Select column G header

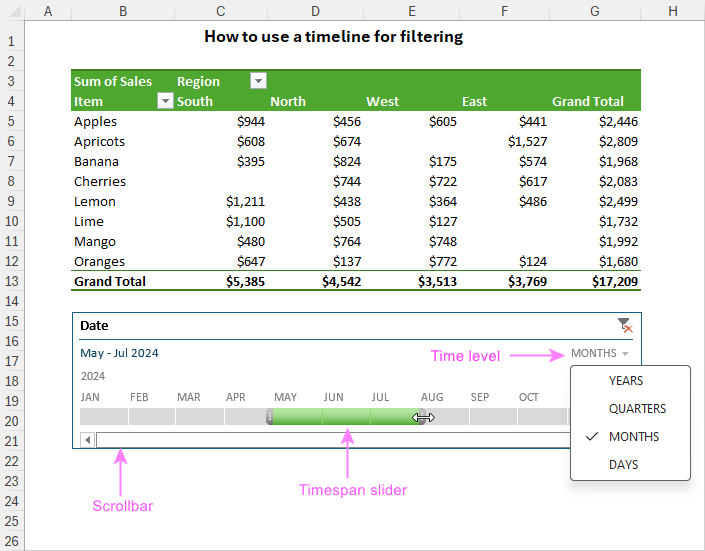coord(595,10)
